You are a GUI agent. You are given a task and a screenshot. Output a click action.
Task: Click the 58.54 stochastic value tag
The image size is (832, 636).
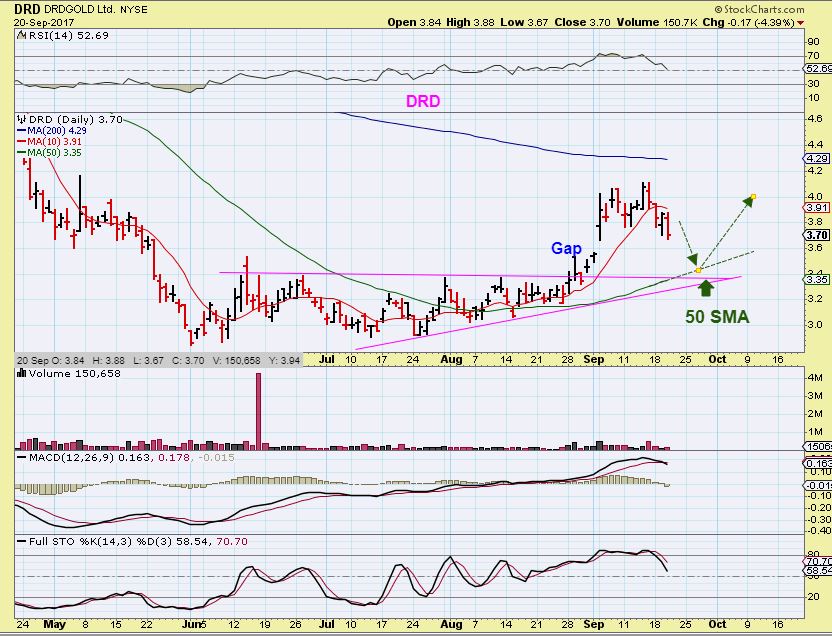[818, 570]
